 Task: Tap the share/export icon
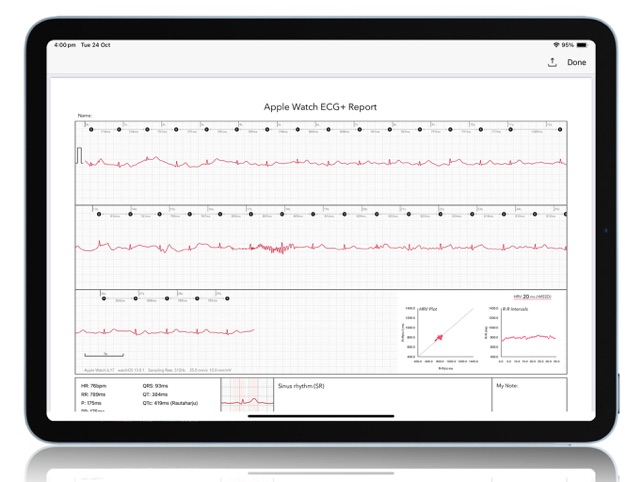[552, 62]
